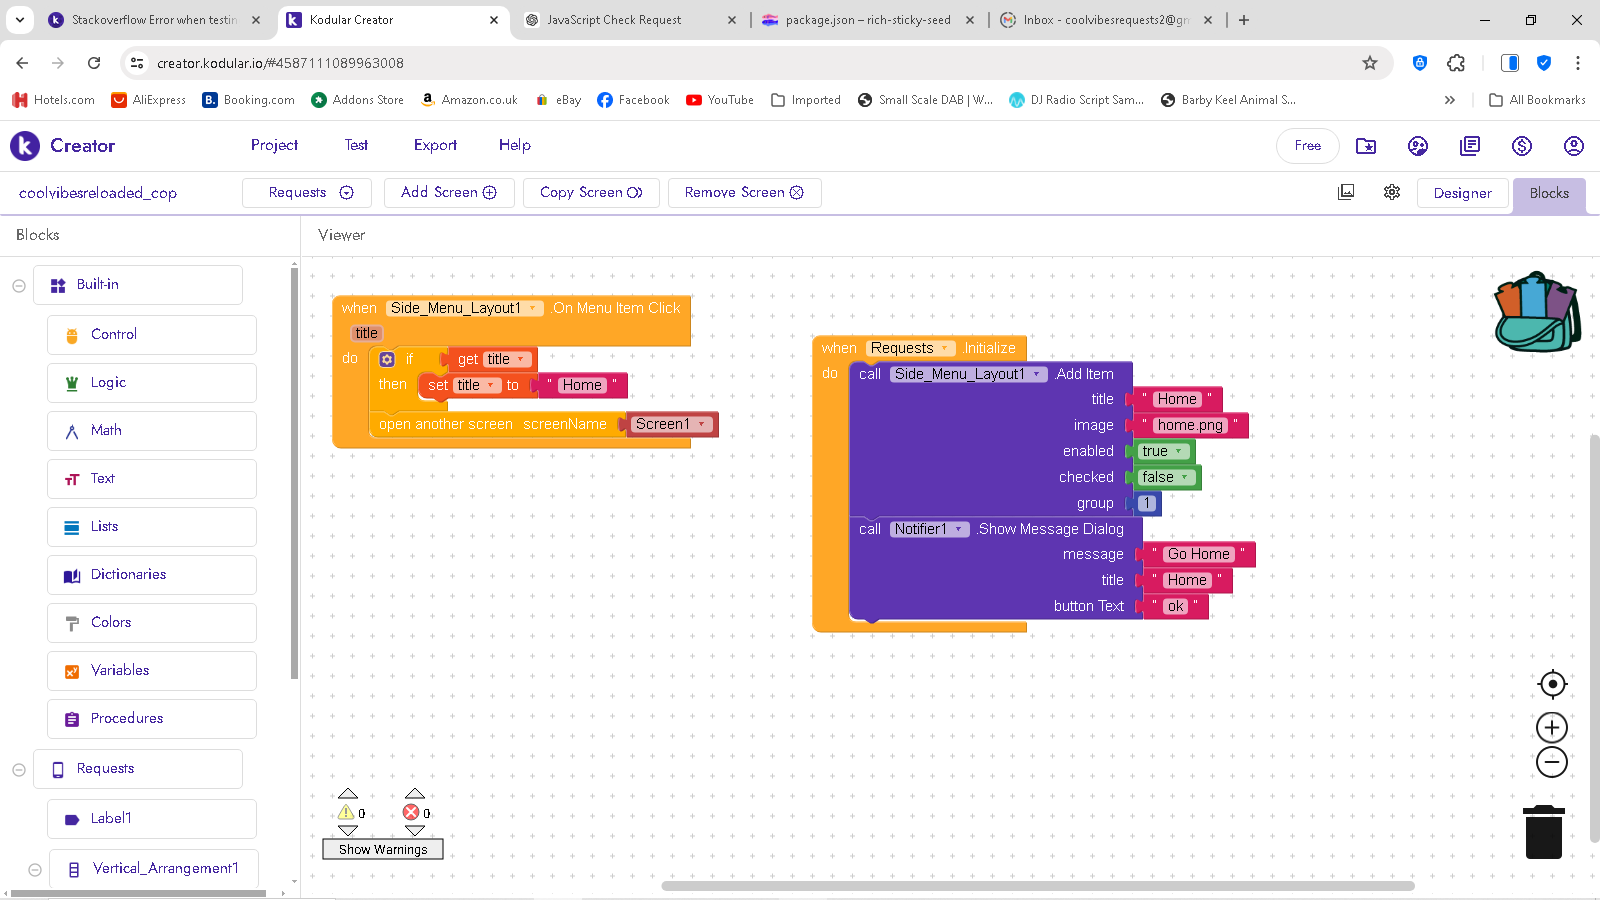Open the mutator gear on if block
The image size is (1600, 900).
click(x=387, y=359)
